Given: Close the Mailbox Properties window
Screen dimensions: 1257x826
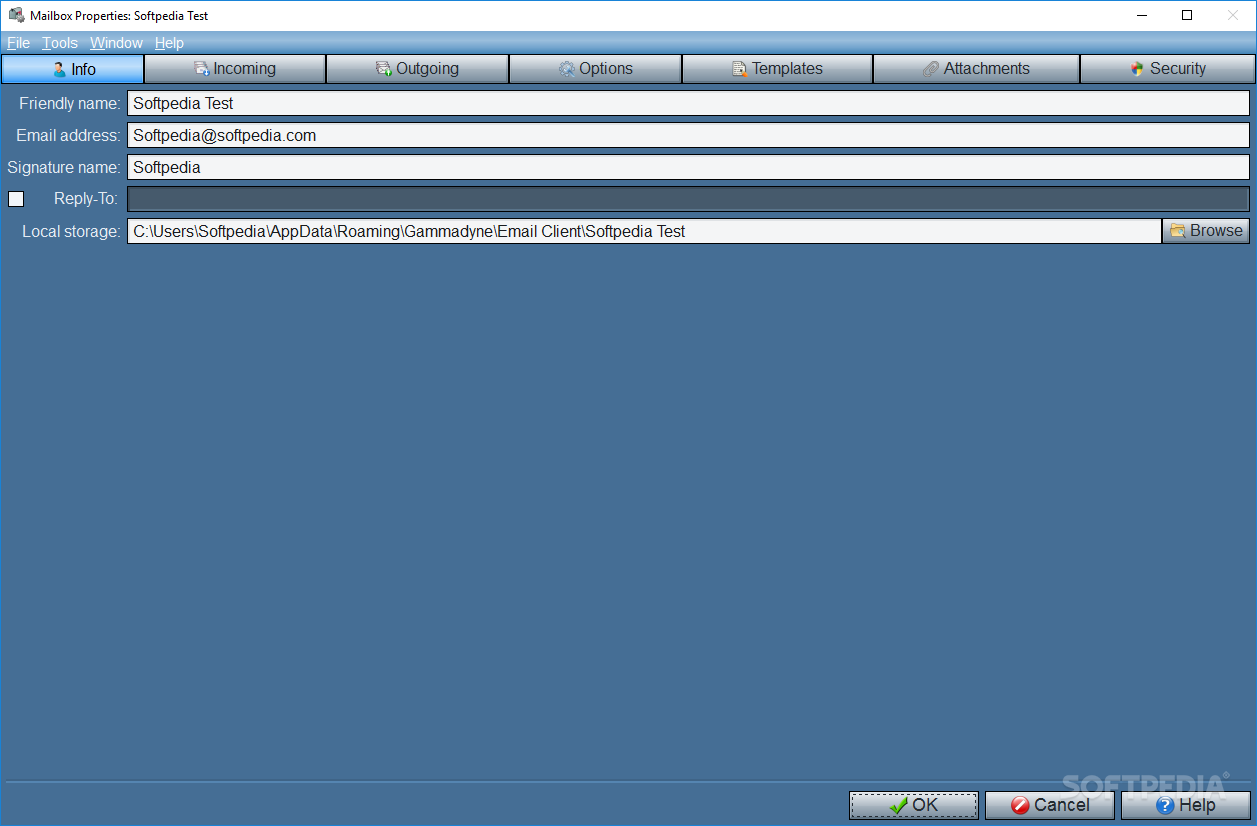Looking at the screenshot, I should pos(1232,15).
